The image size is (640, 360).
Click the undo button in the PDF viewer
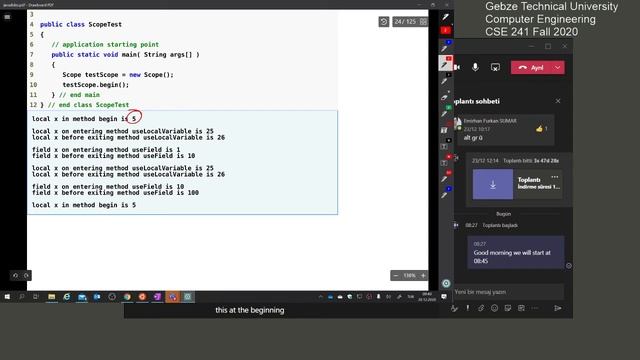[16, 276]
